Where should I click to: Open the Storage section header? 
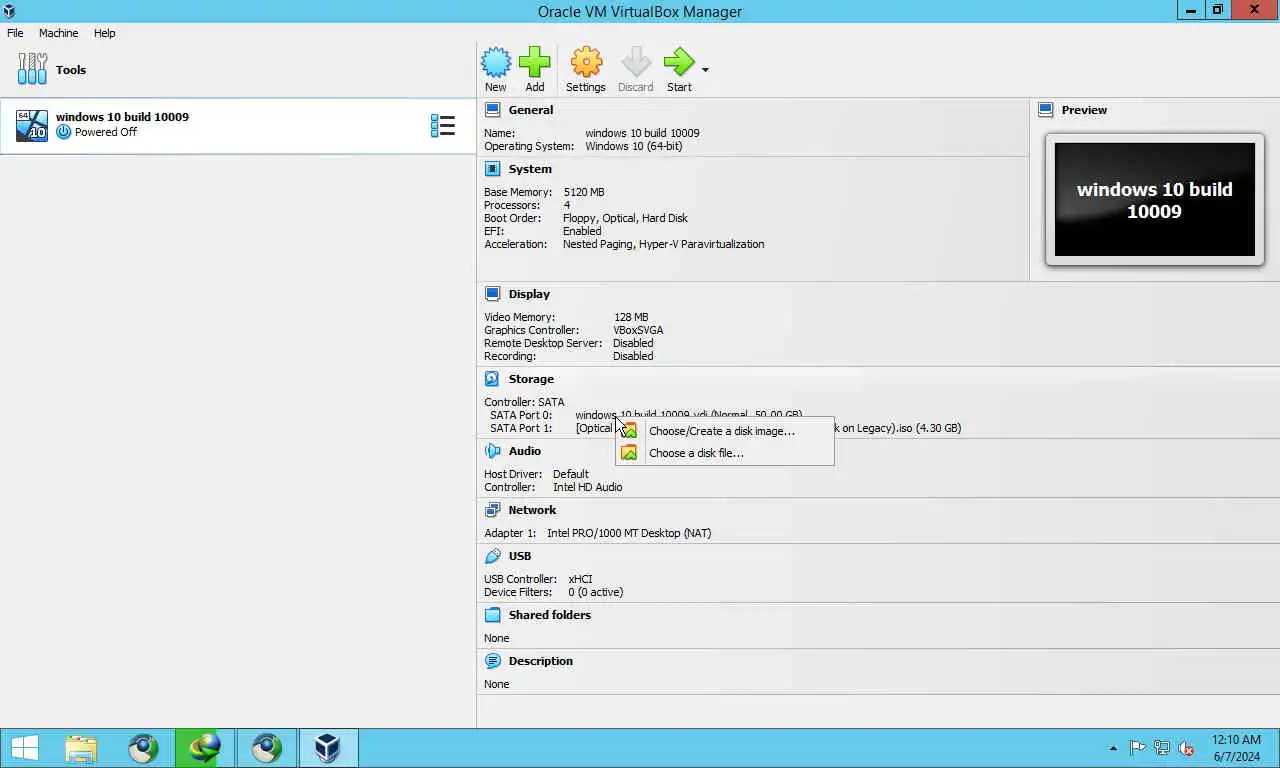pos(531,379)
